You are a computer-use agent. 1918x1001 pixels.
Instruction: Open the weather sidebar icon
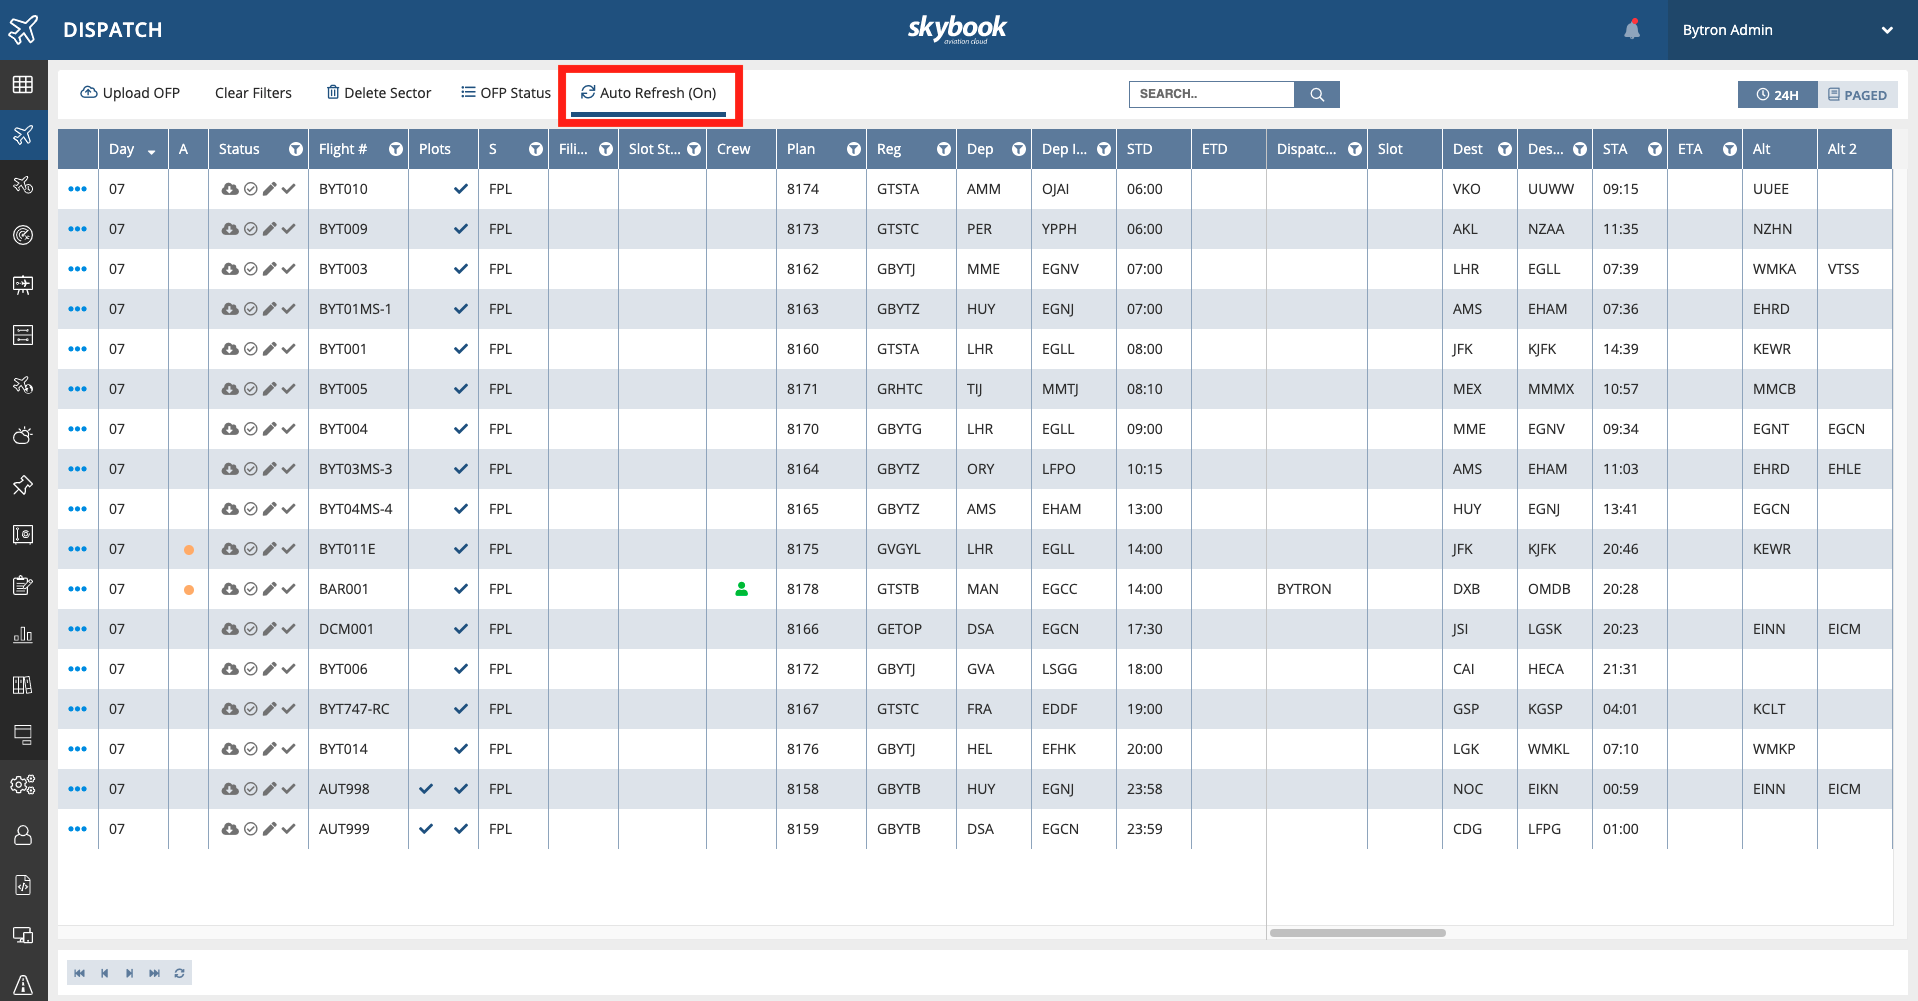coord(23,435)
